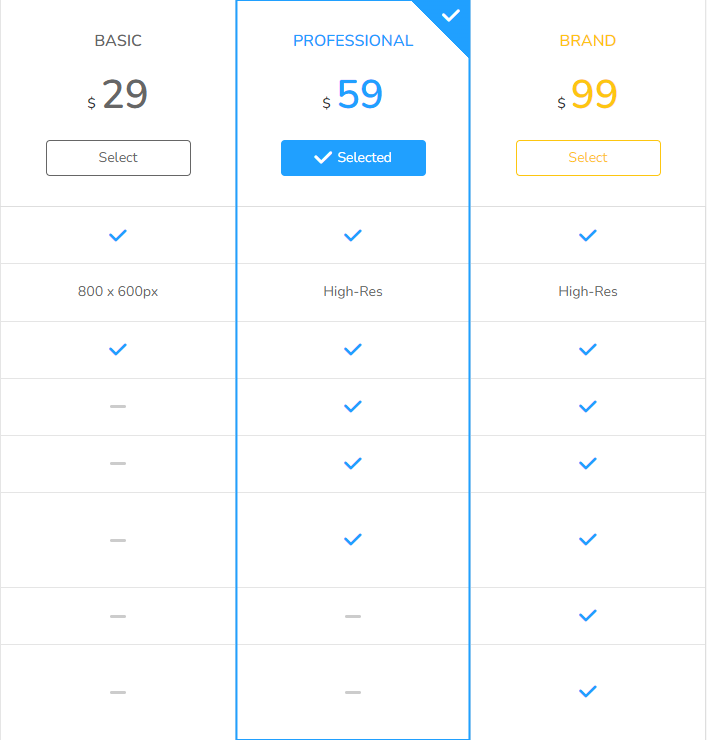Click the Basic column first-row checkmark
Image resolution: width=707 pixels, height=740 pixels.
[118, 235]
